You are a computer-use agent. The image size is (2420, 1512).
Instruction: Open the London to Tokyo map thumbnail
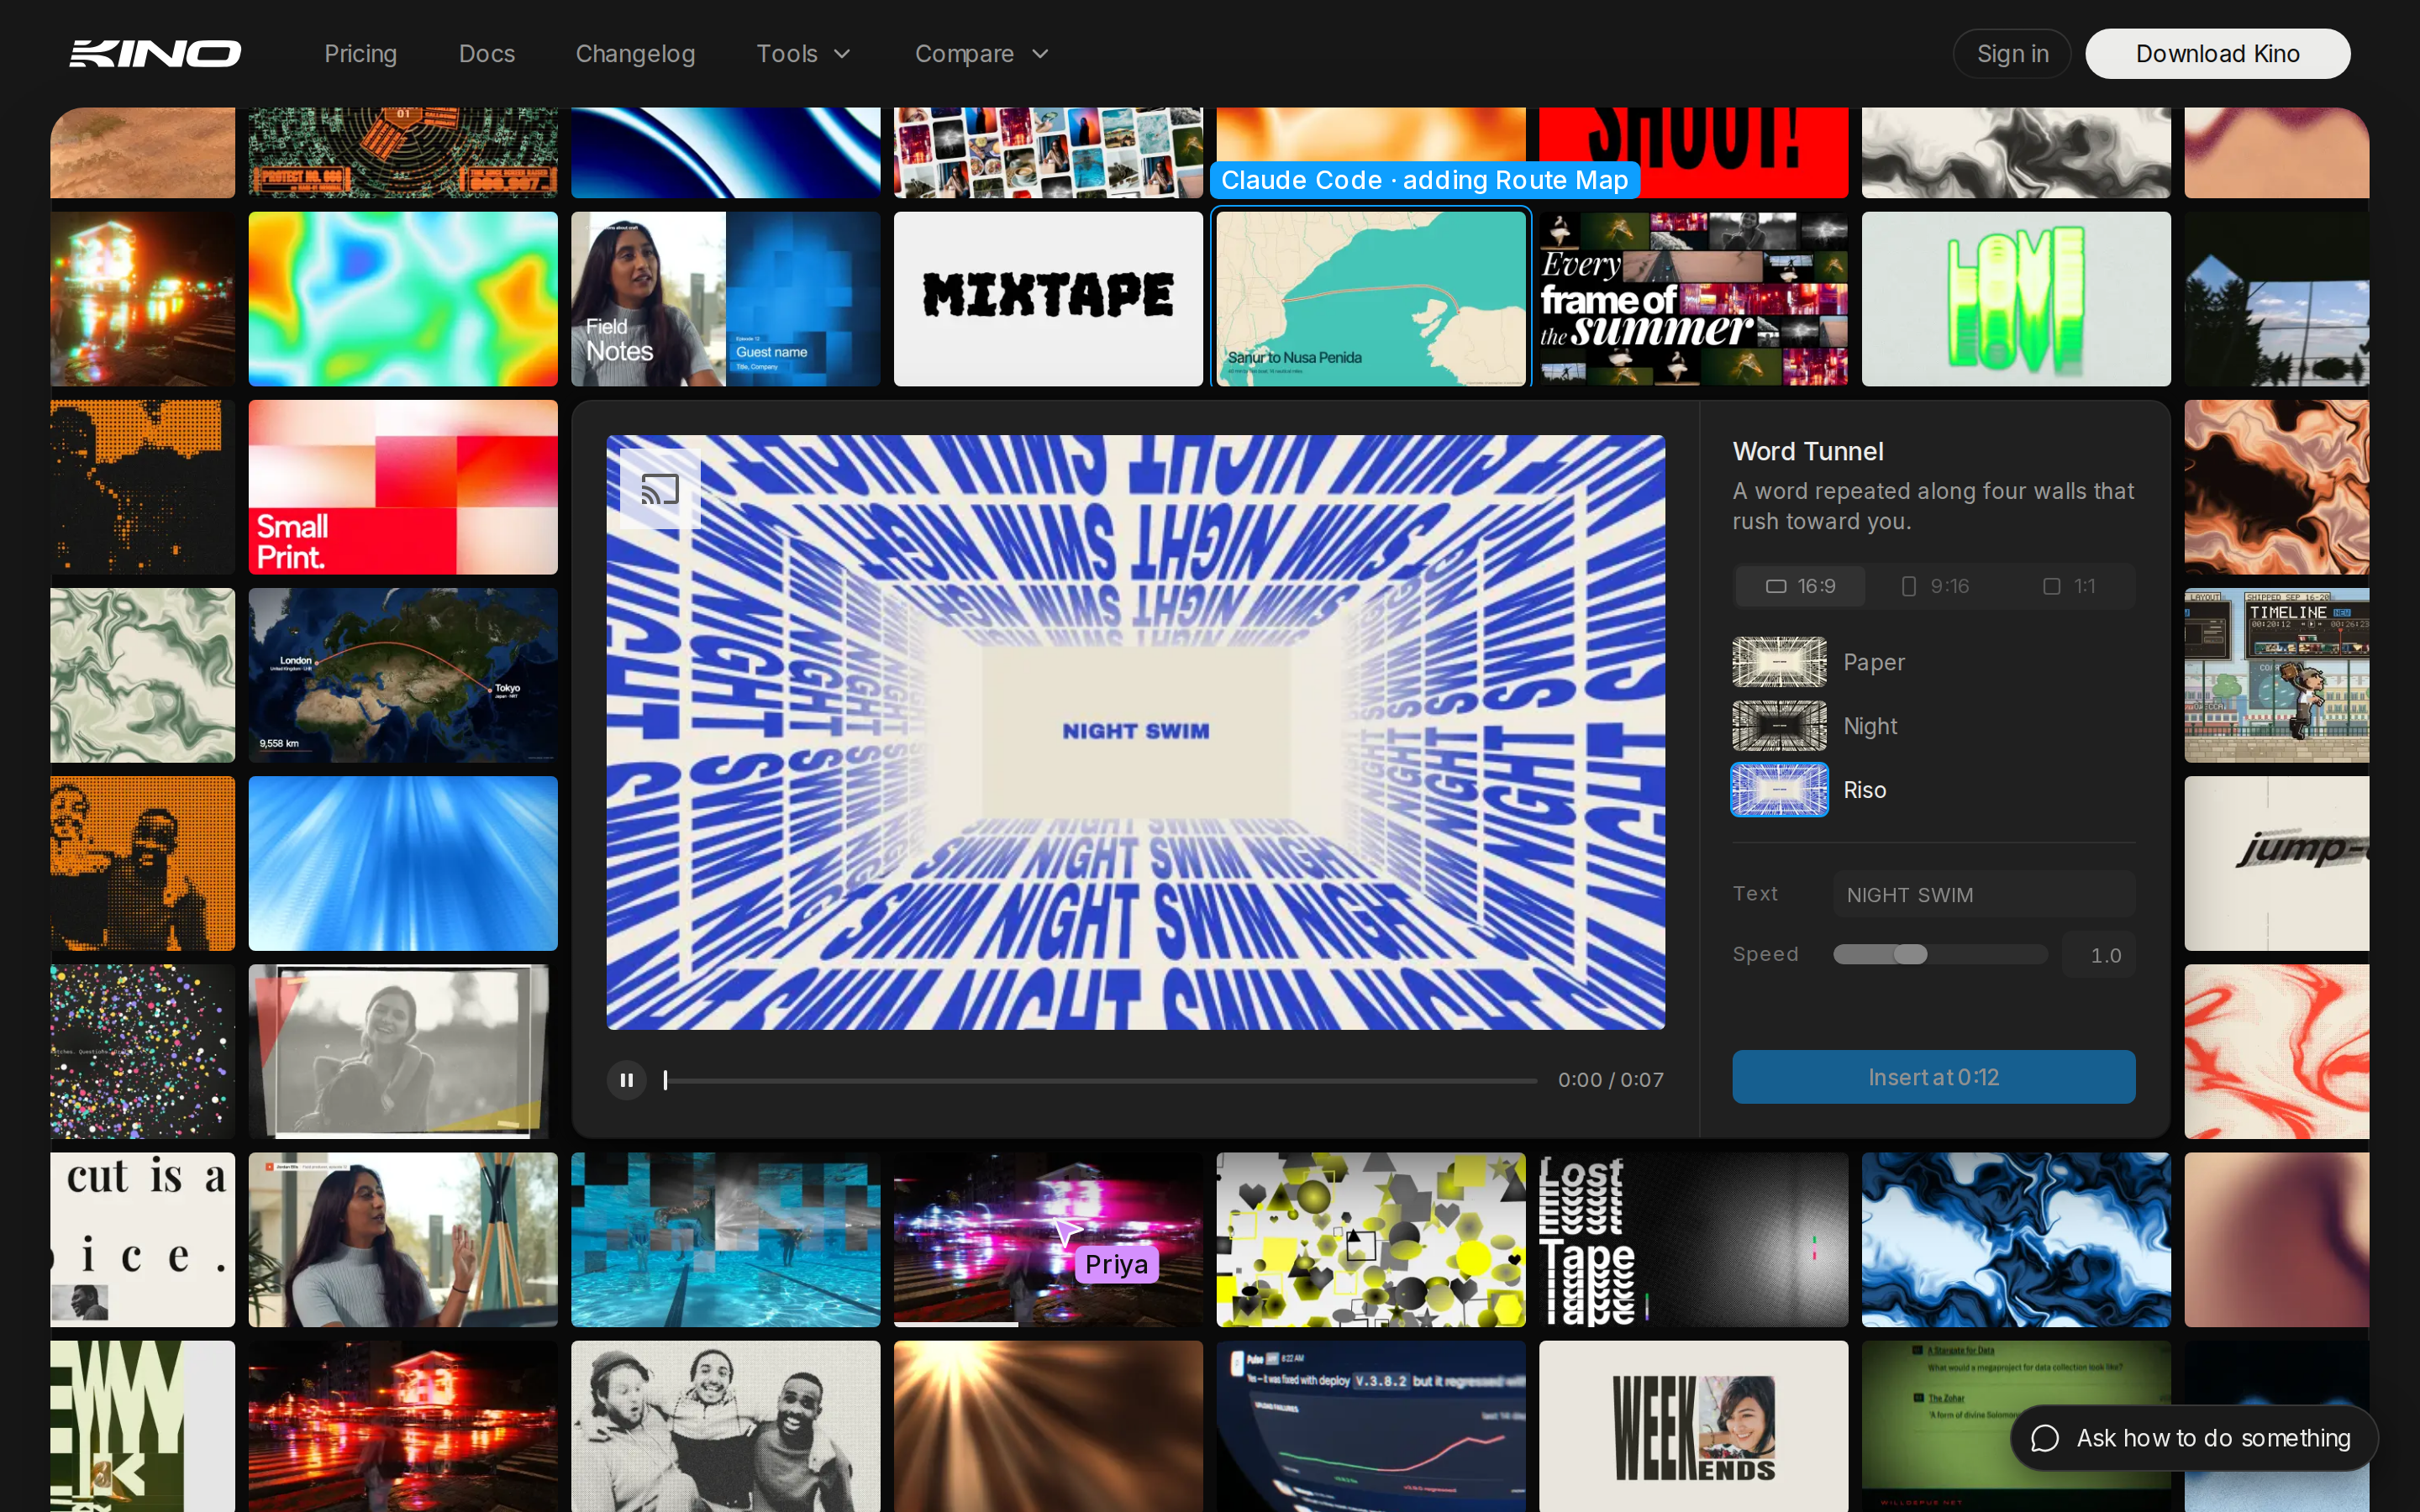tap(403, 675)
